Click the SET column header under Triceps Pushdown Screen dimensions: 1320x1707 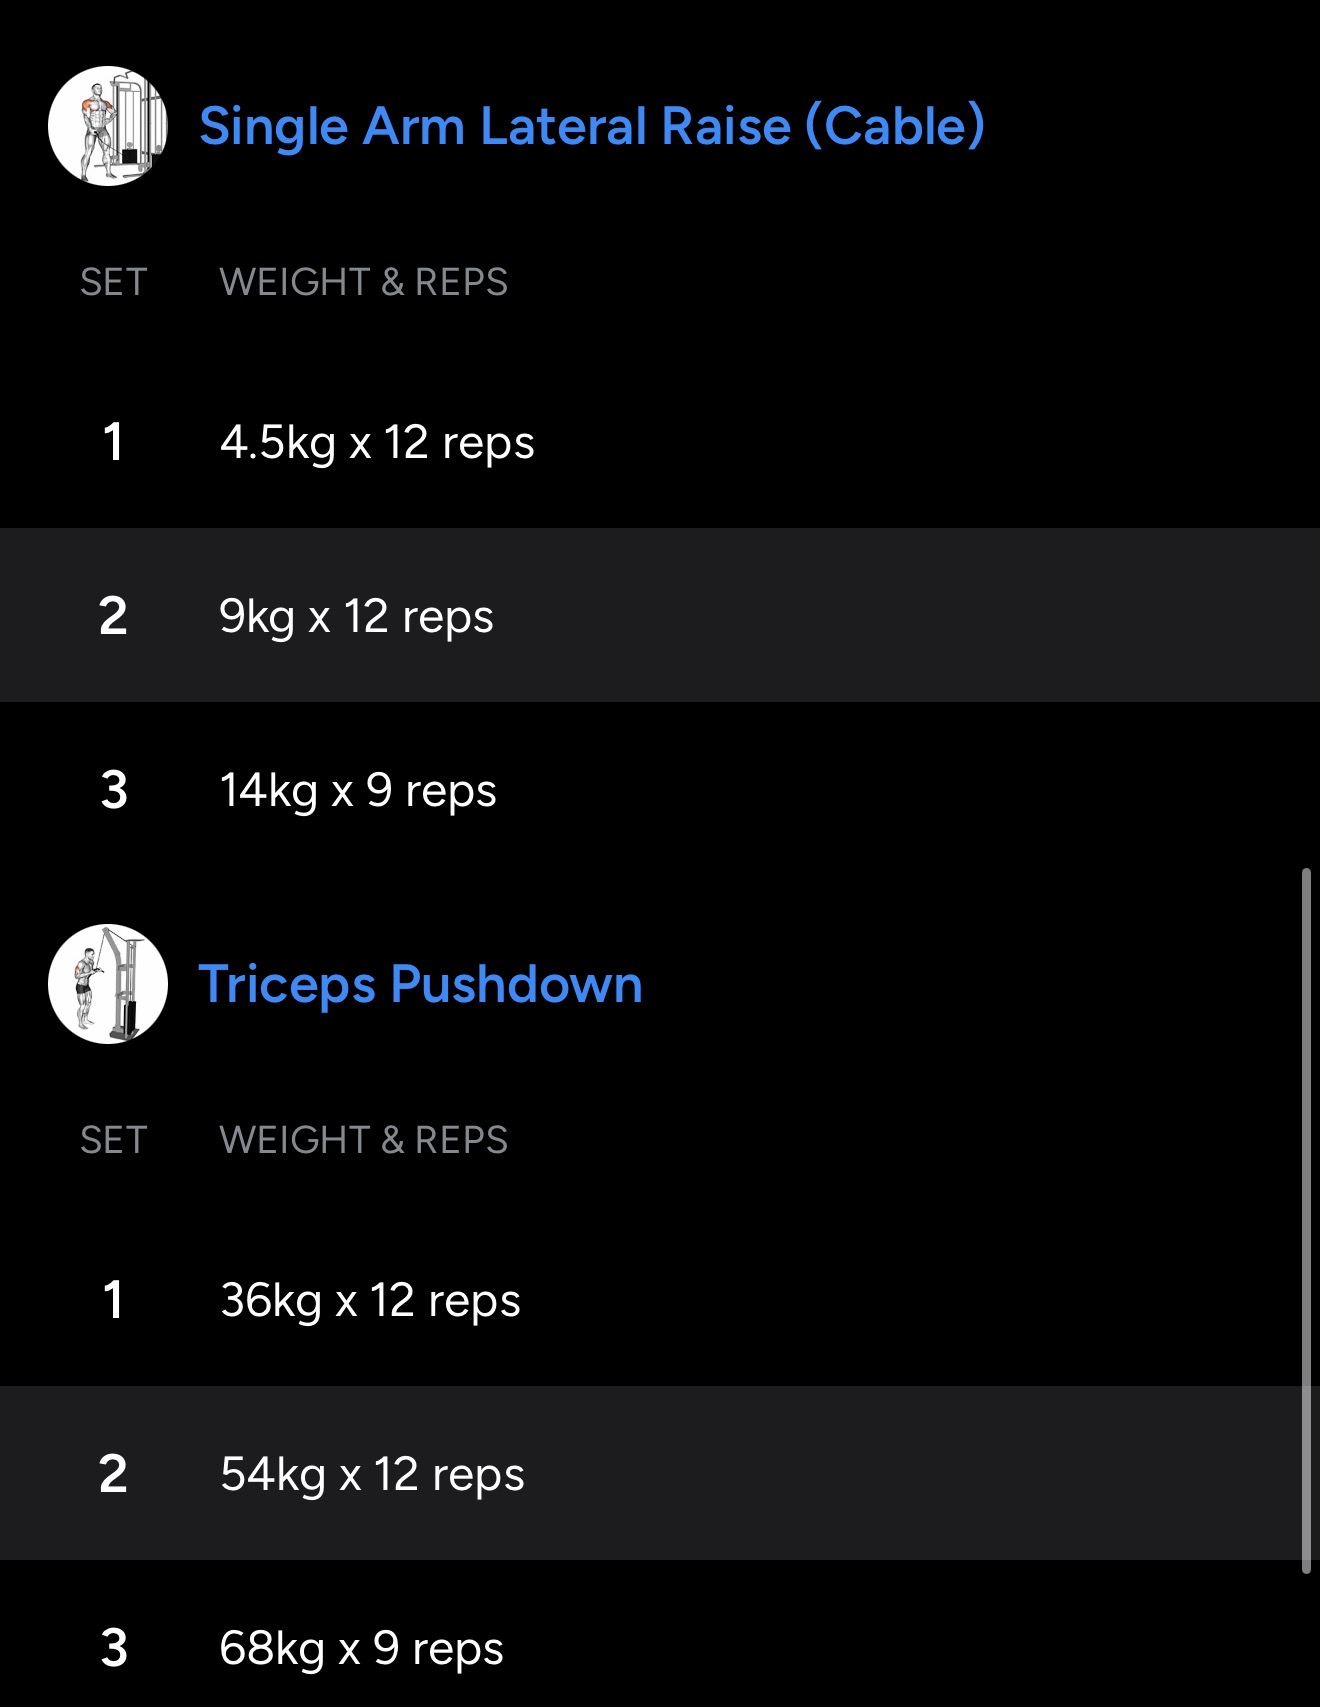(113, 1140)
